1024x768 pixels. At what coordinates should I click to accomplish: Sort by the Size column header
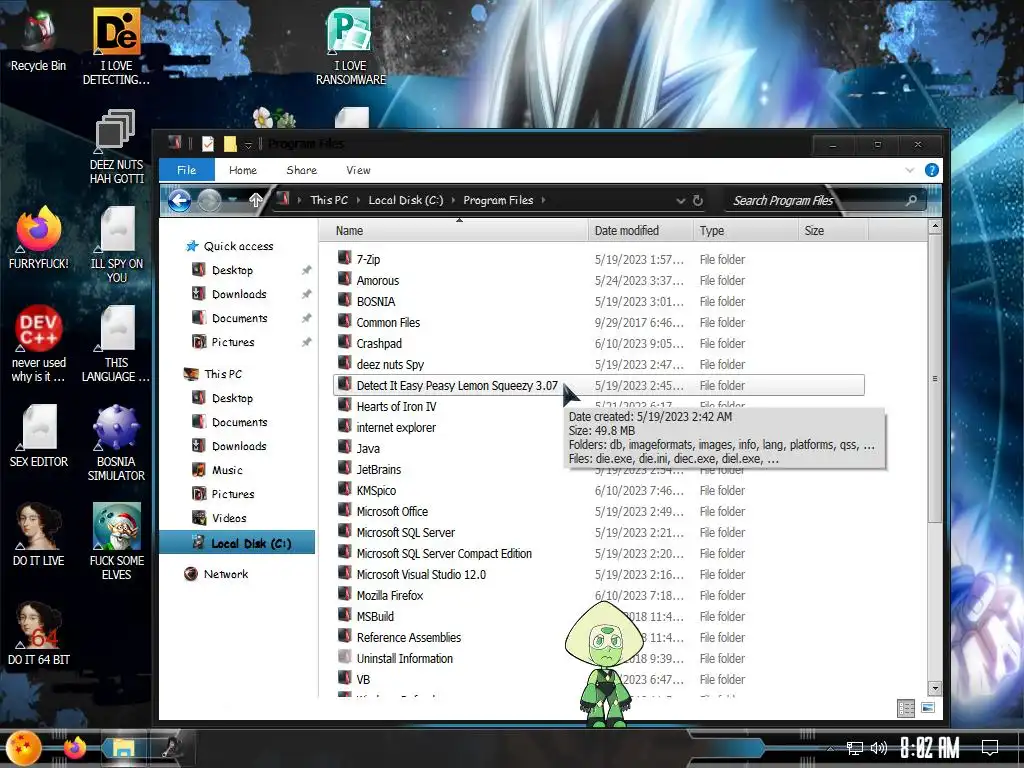(833, 231)
